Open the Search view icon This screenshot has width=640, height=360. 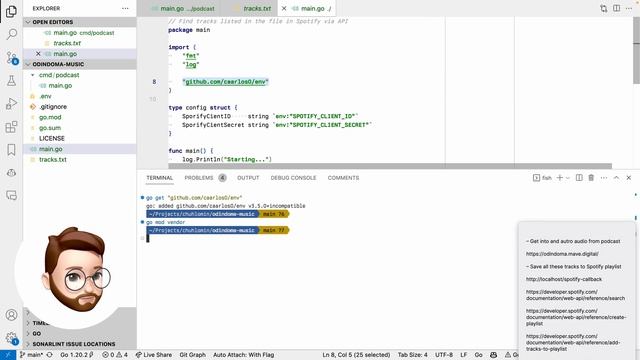coord(11,34)
